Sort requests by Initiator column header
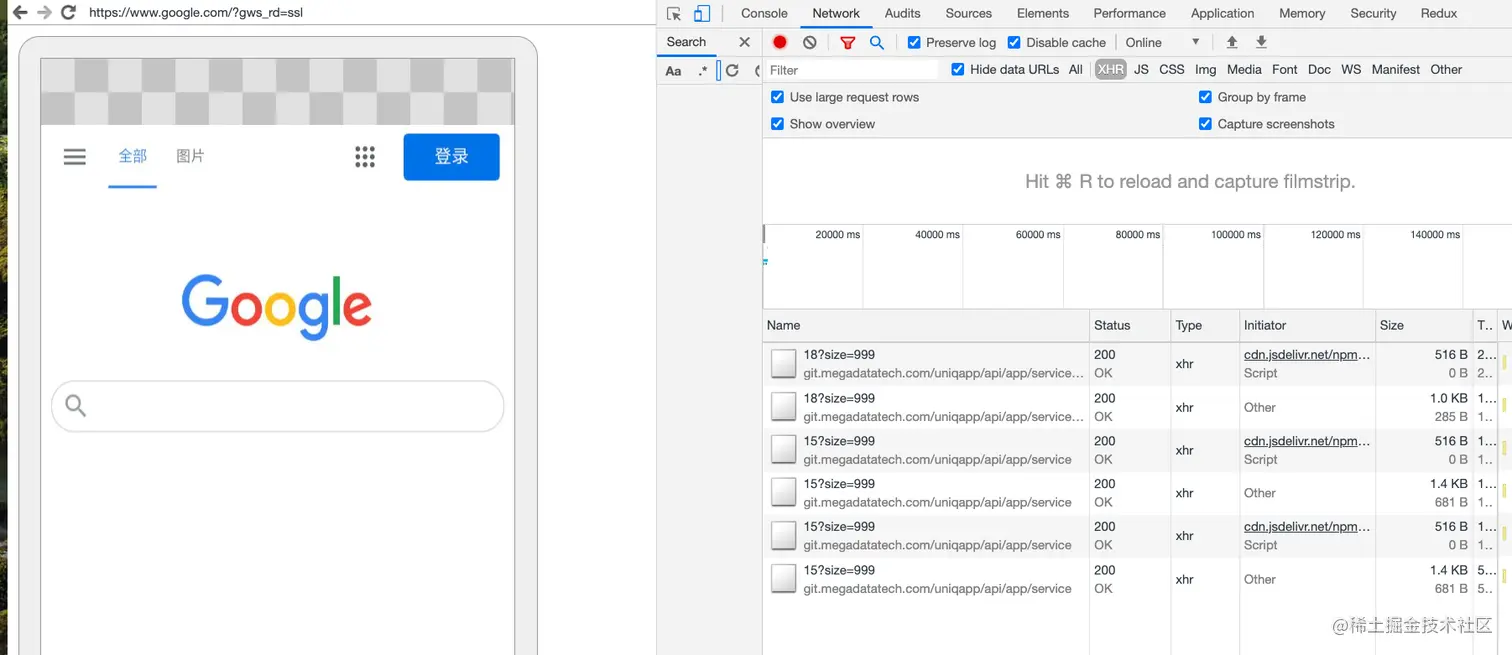This screenshot has width=1512, height=655. point(1307,325)
